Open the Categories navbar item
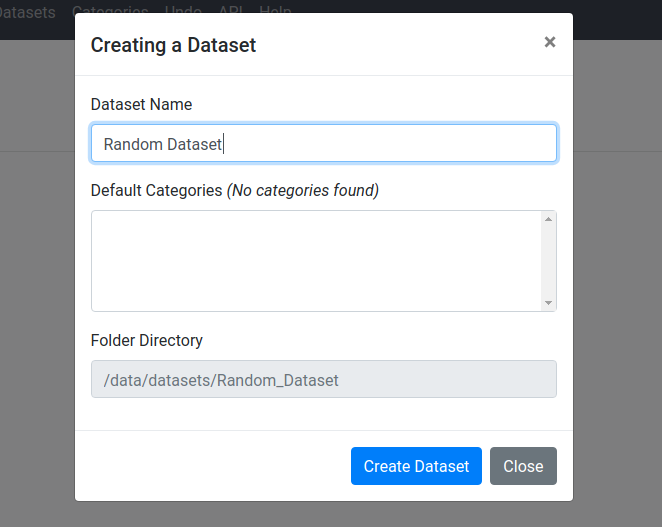662x527 pixels. click(110, 12)
